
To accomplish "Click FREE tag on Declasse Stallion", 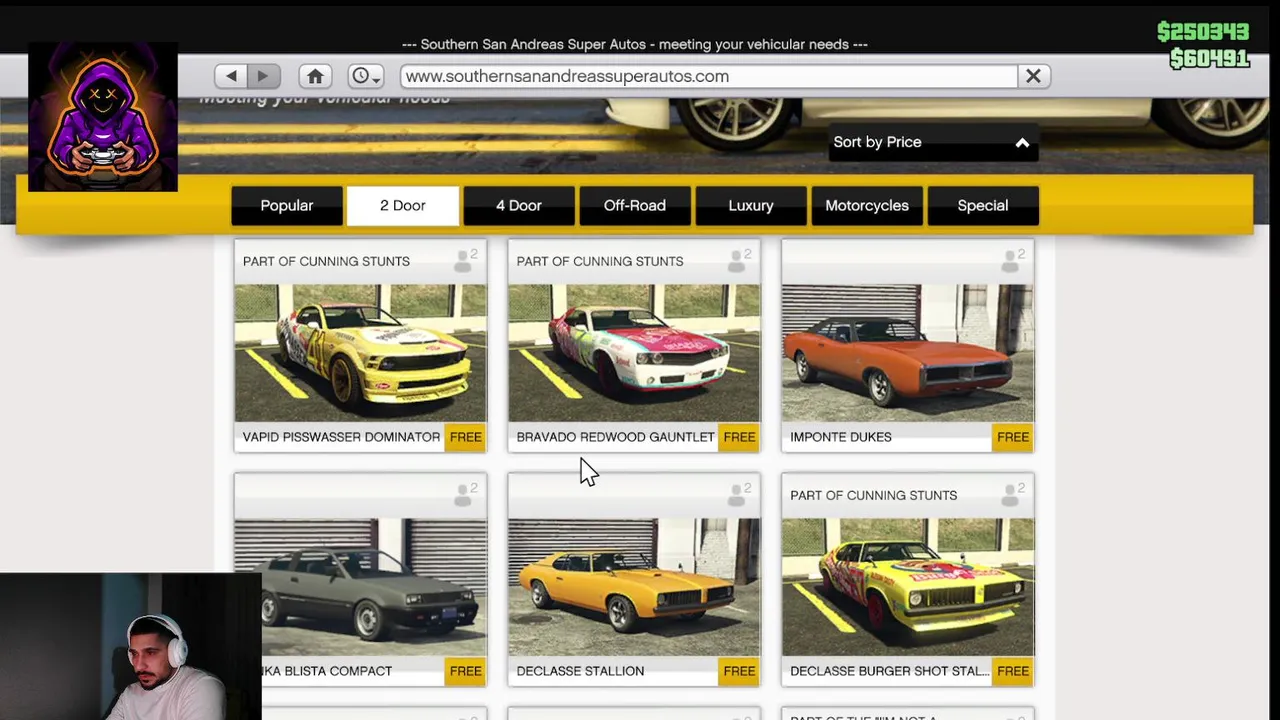I will point(739,671).
